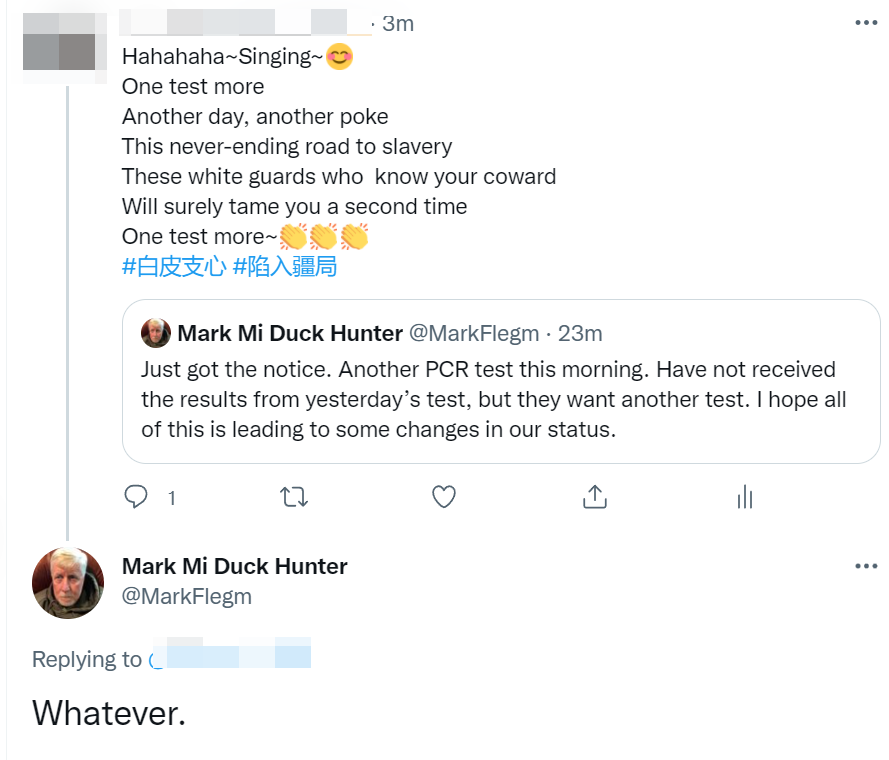Open three-dot menu on Mark's reply
The height and width of the screenshot is (760, 889).
point(866,566)
